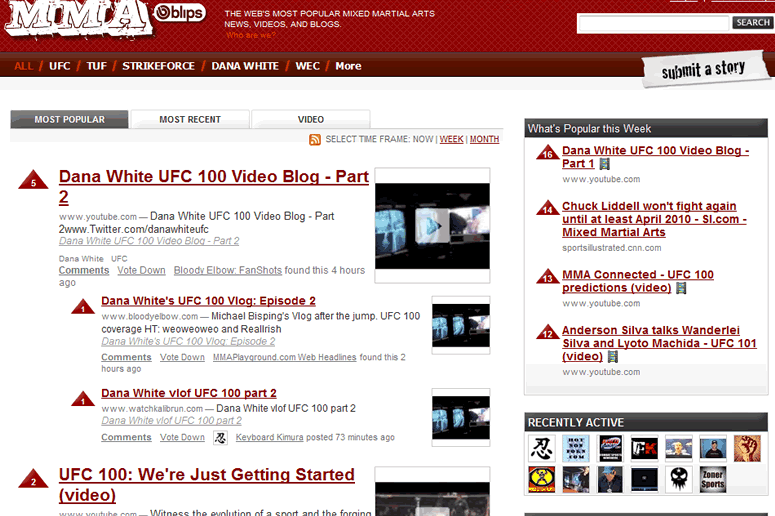
Task: Open Chuck Liddell won't fight again link
Action: click(654, 219)
